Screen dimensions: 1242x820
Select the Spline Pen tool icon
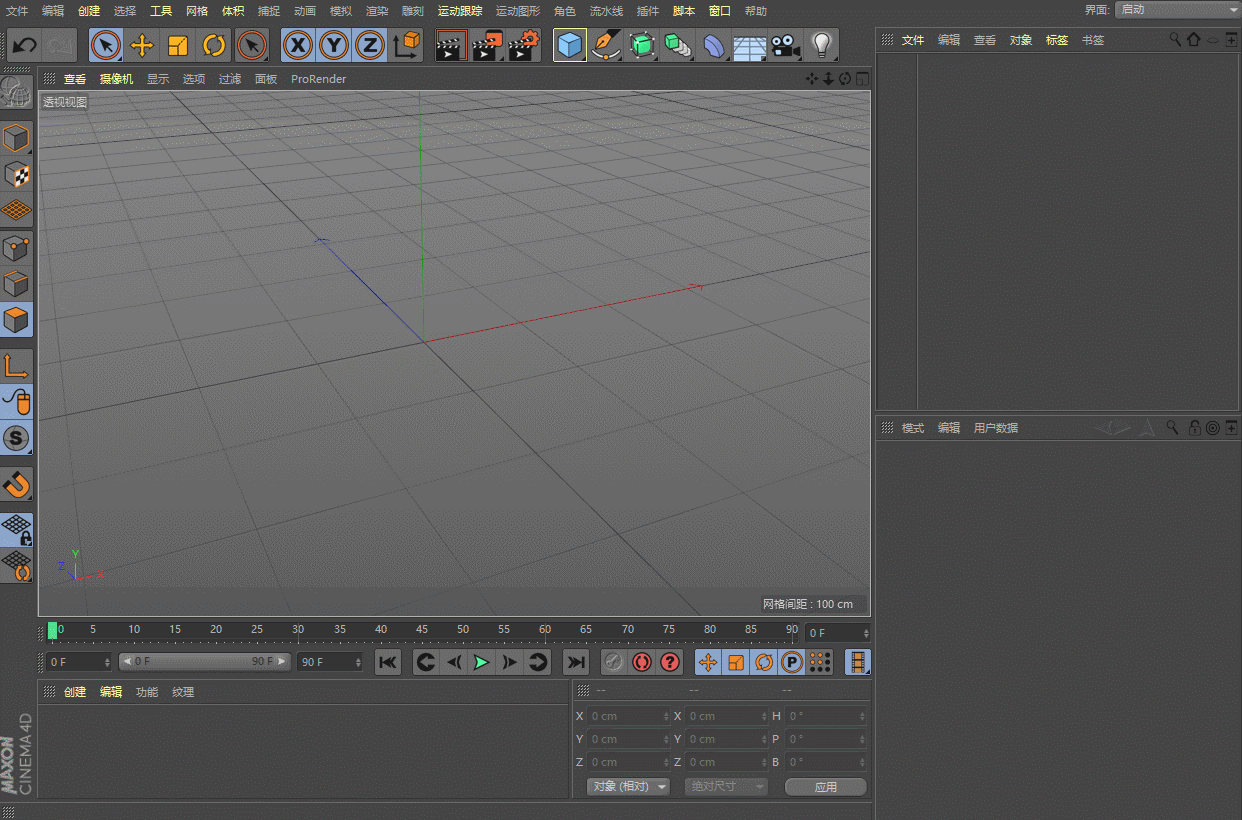pos(605,45)
